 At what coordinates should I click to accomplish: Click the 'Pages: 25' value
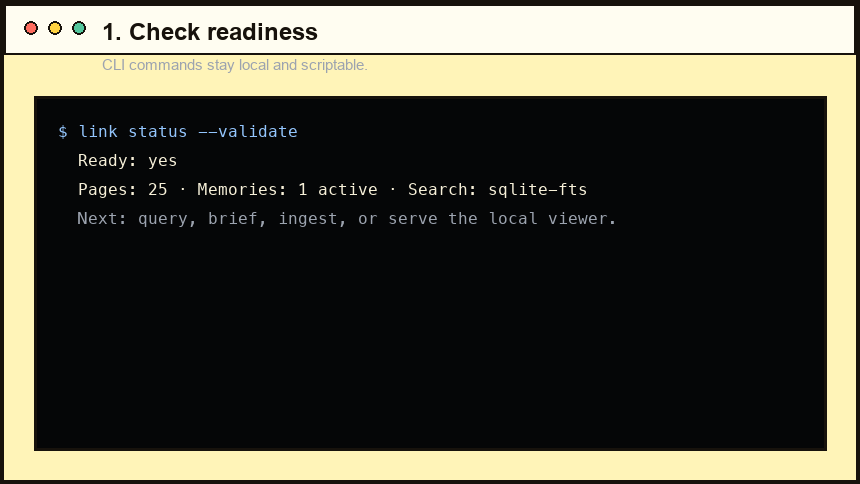pos(122,190)
